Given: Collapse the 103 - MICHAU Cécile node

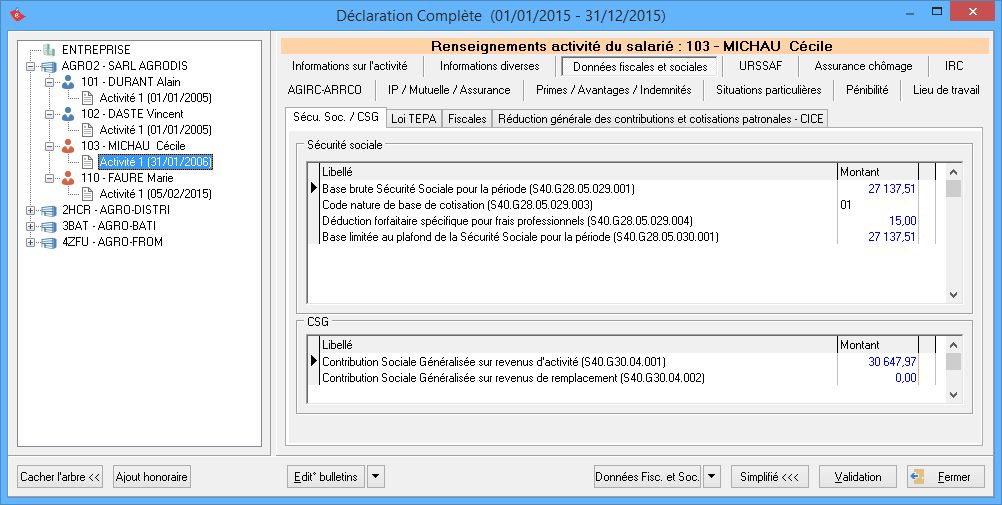Looking at the screenshot, I should coord(49,146).
